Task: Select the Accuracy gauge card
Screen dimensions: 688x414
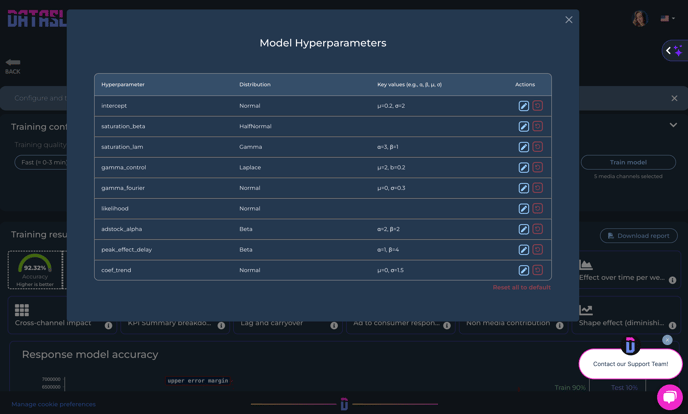Action: coord(35,270)
